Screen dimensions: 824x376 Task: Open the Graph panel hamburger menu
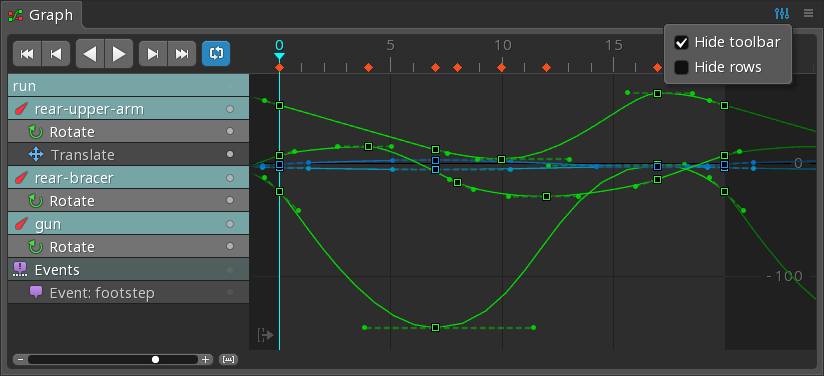click(x=808, y=14)
